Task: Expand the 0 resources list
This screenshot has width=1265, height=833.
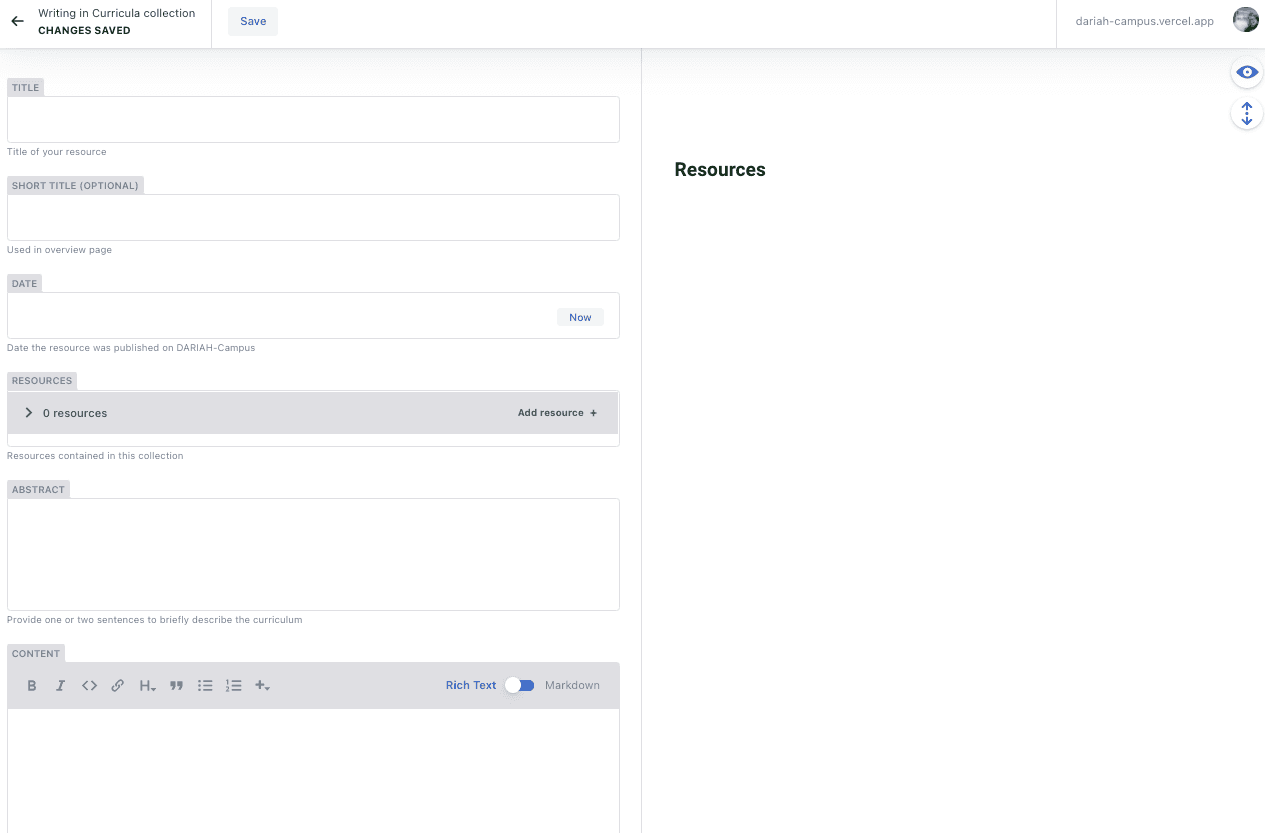Action: [29, 413]
